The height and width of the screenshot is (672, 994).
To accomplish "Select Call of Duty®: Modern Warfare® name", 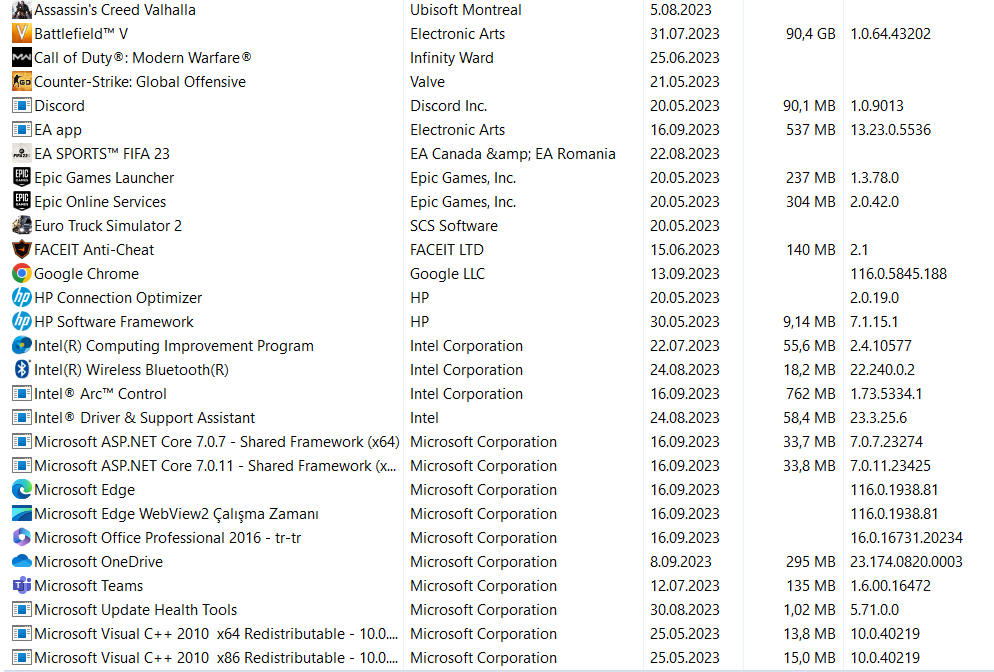I will pos(143,58).
